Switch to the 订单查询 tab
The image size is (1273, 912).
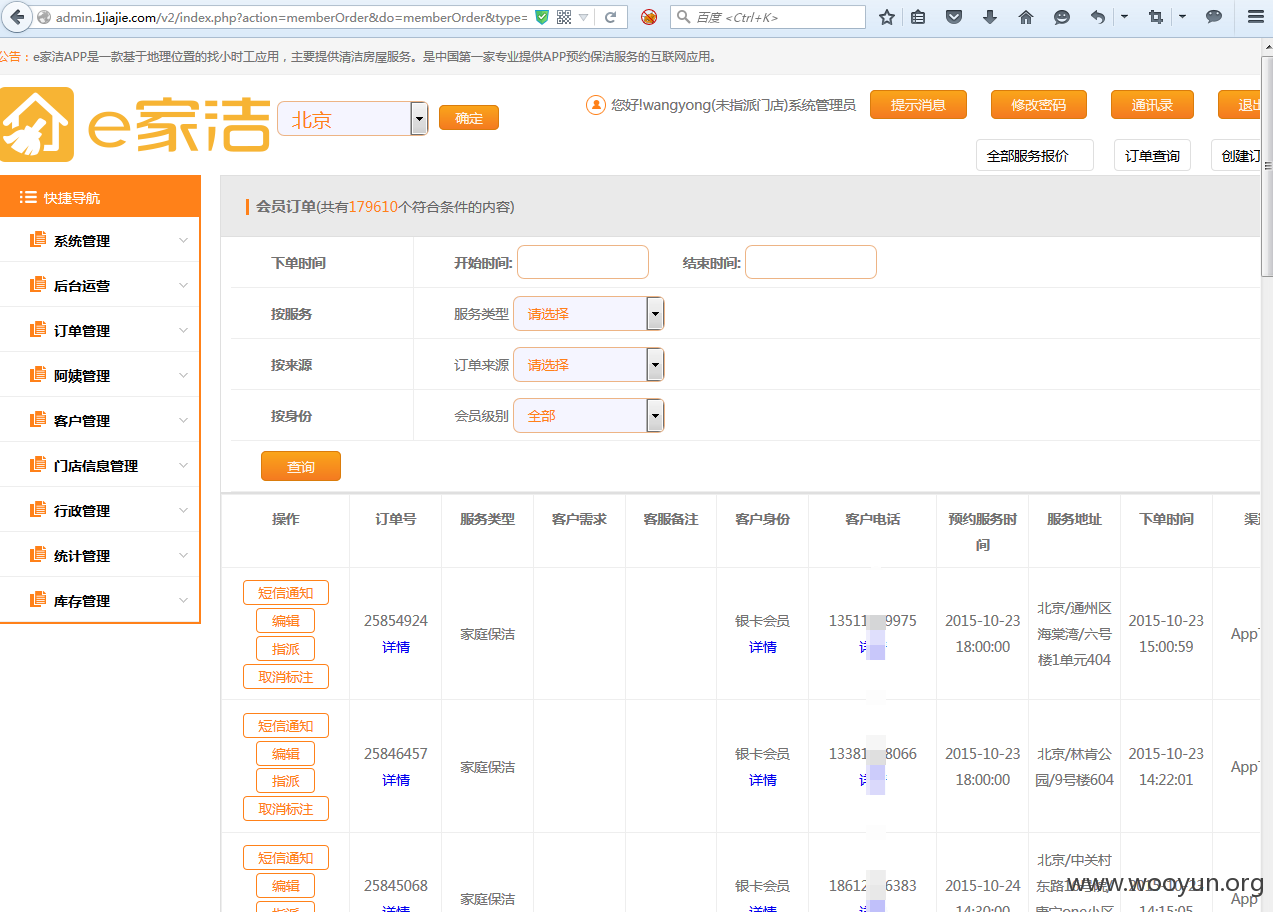(1152, 156)
